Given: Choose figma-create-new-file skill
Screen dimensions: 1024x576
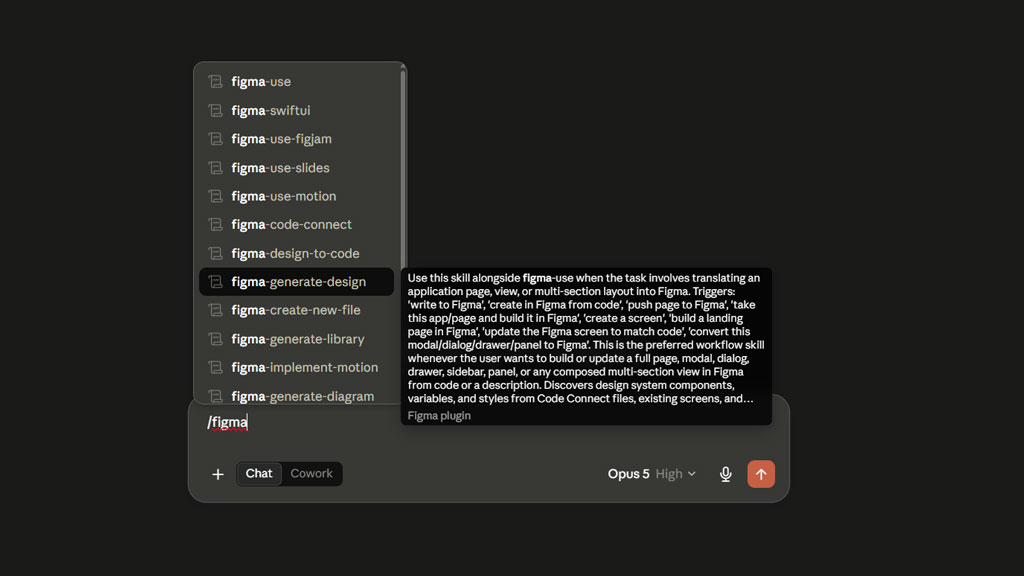Looking at the screenshot, I should click(x=296, y=310).
